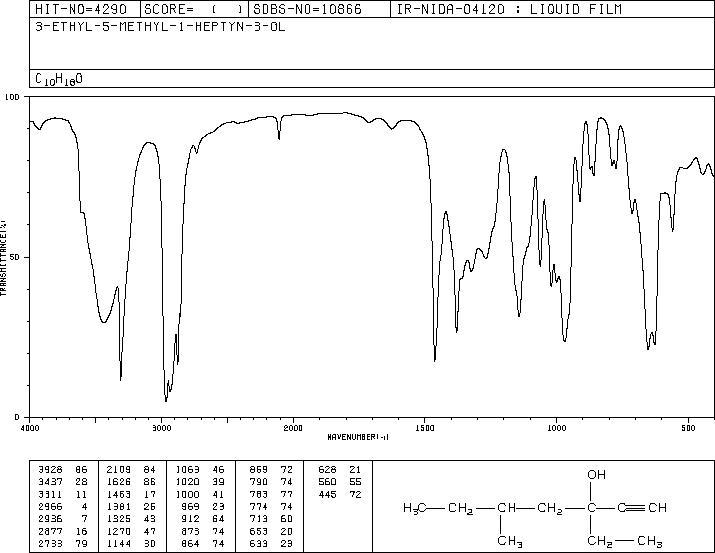Select the 2733 peak entry in the table
Image resolution: width=715 pixels, height=553 pixels.
62,543
